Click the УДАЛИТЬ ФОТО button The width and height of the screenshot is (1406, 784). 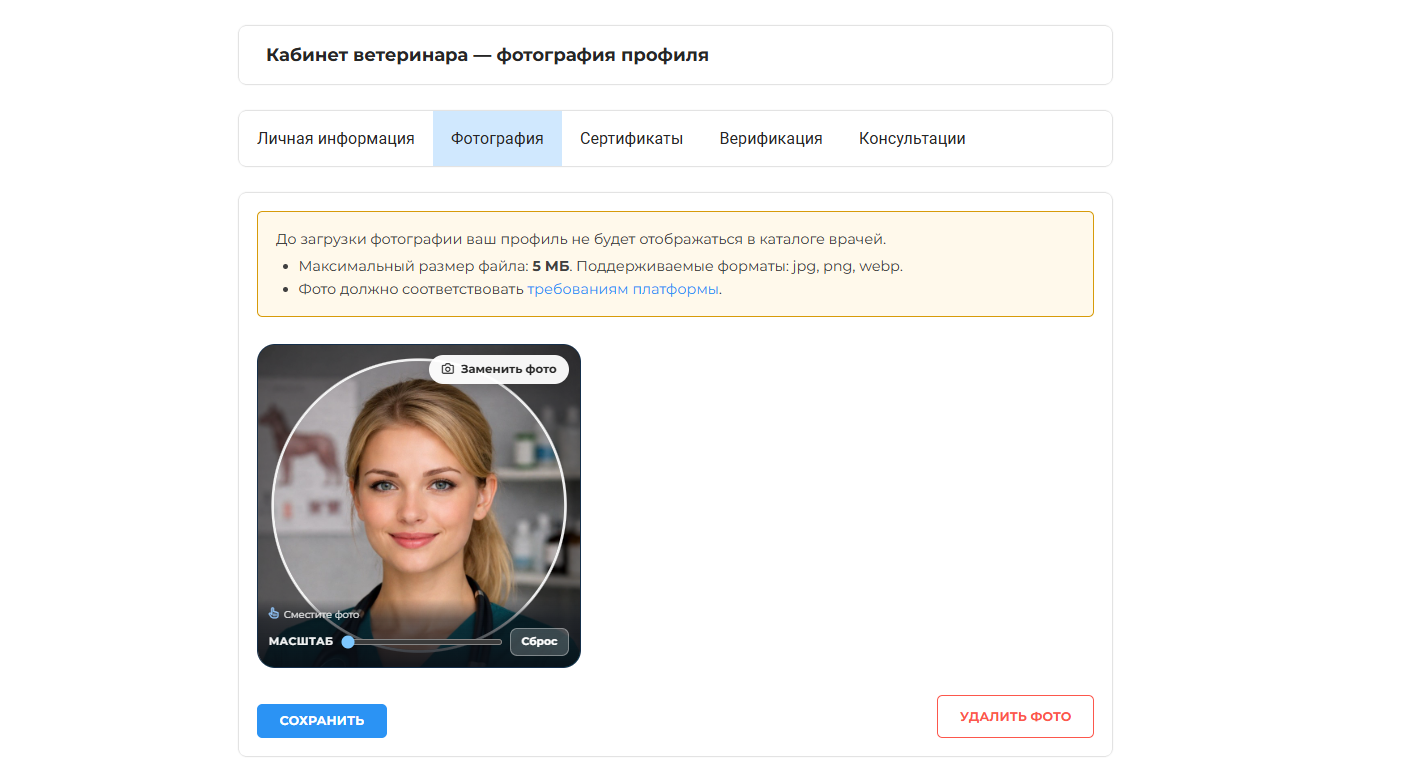1014,716
